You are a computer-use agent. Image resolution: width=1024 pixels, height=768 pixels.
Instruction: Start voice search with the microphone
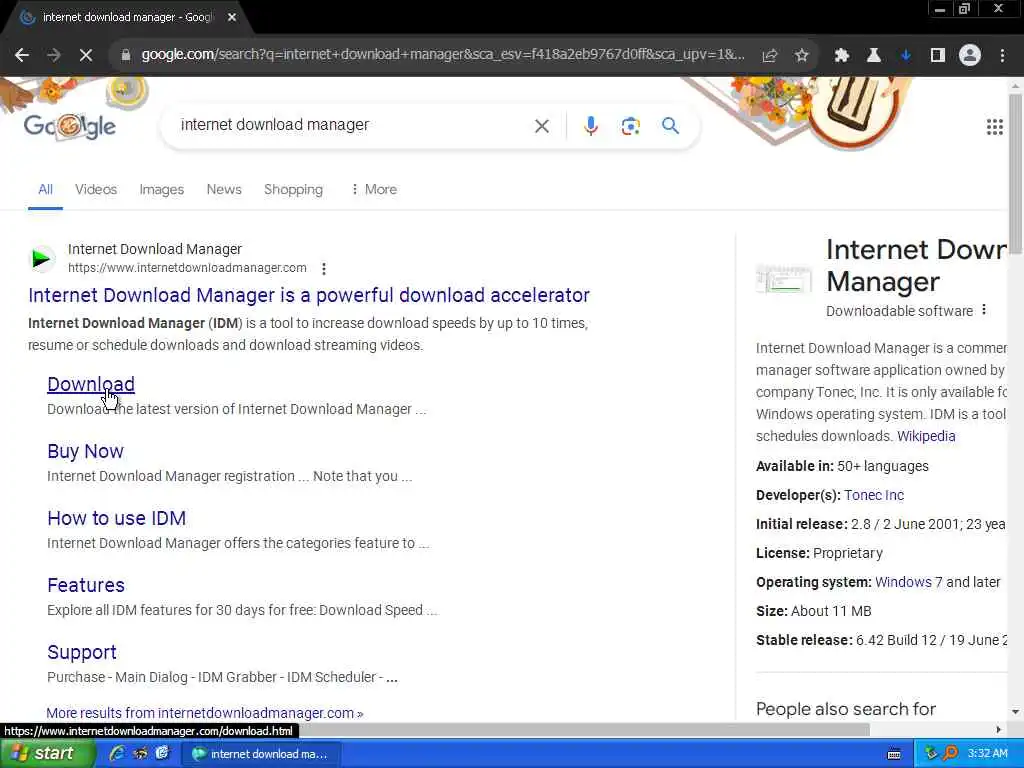click(x=590, y=126)
